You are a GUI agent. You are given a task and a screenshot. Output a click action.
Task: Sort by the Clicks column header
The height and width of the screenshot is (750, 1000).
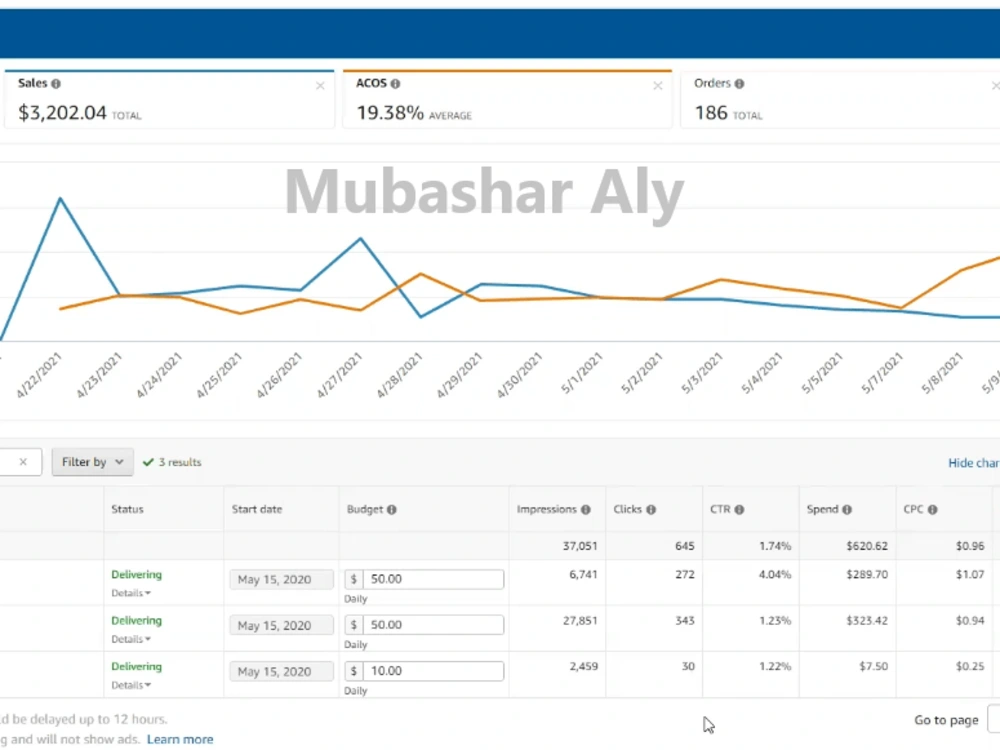click(628, 509)
